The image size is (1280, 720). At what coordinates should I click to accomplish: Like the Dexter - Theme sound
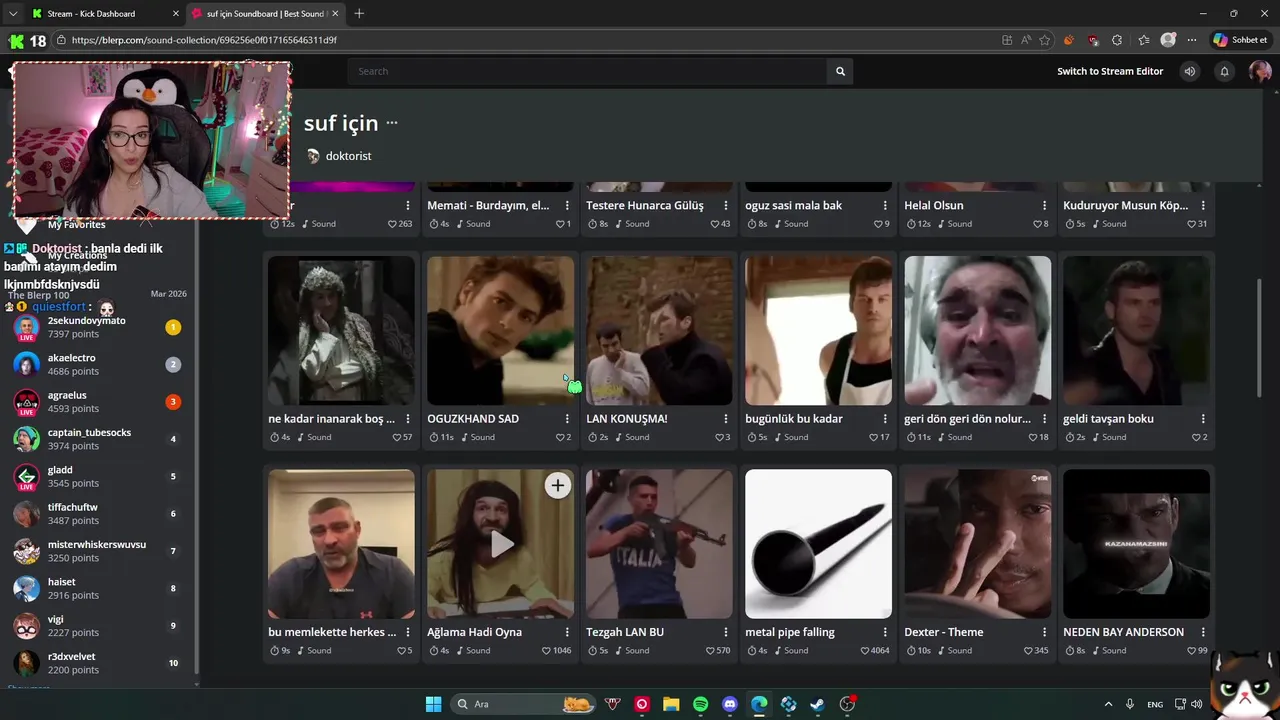click(1027, 651)
